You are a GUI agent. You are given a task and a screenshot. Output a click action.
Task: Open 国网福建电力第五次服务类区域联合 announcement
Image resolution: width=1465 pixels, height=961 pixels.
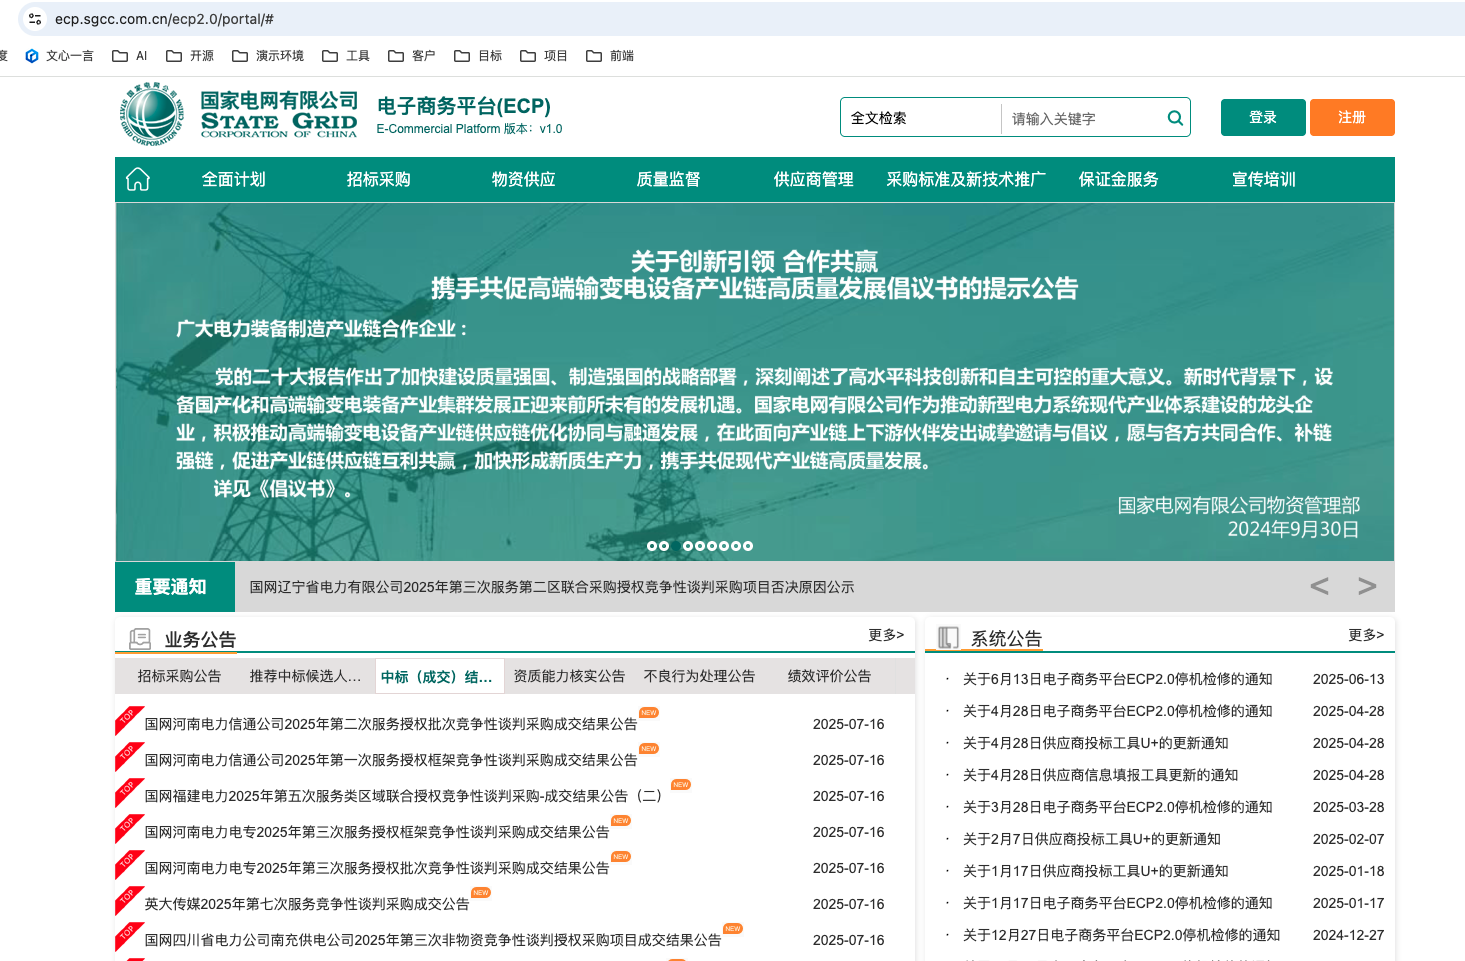[403, 796]
